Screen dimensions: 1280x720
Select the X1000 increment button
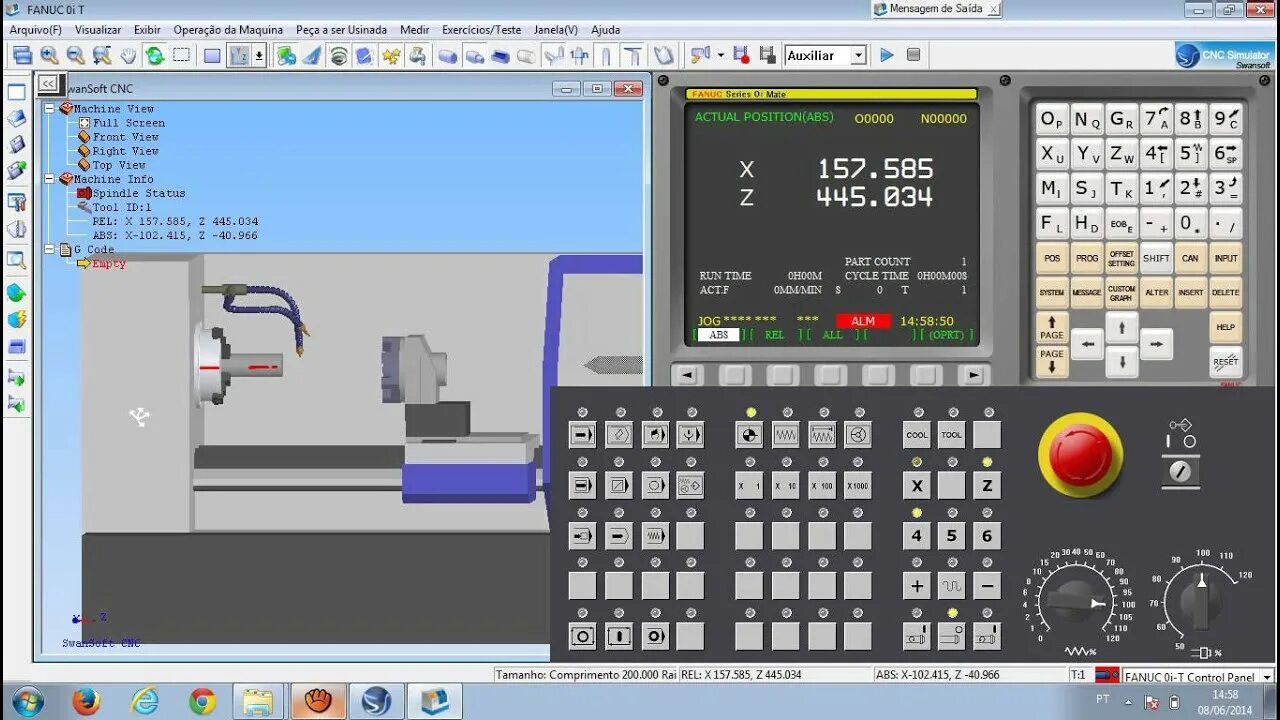(x=858, y=486)
